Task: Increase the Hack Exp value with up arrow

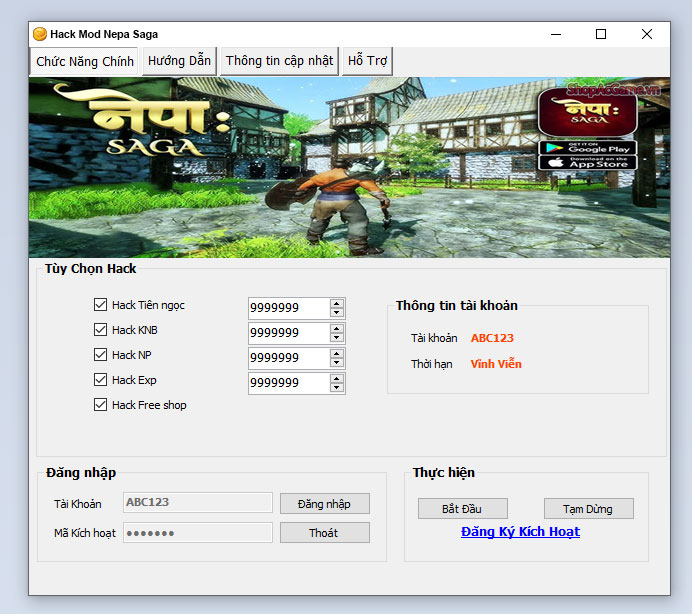Action: pos(337,379)
